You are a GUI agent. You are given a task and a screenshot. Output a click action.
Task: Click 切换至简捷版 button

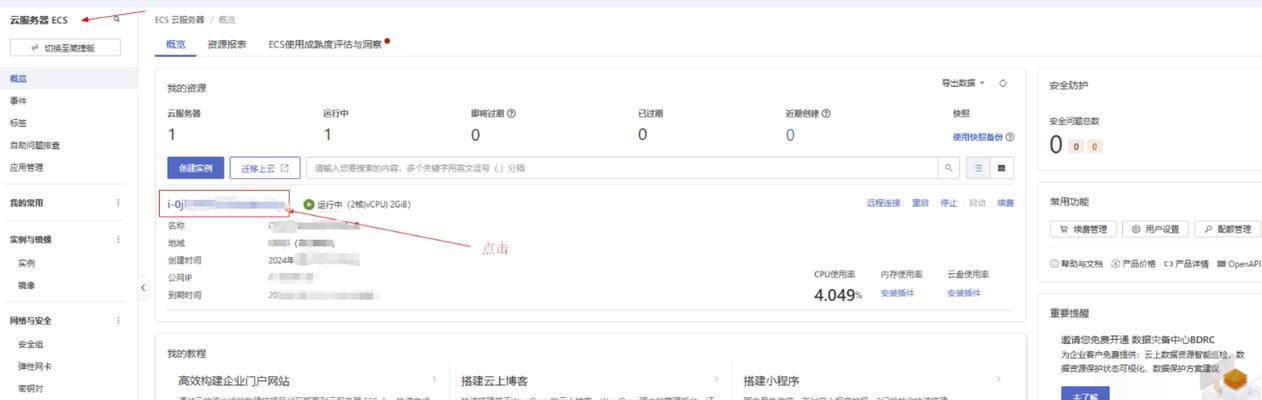pyautogui.click(x=65, y=47)
